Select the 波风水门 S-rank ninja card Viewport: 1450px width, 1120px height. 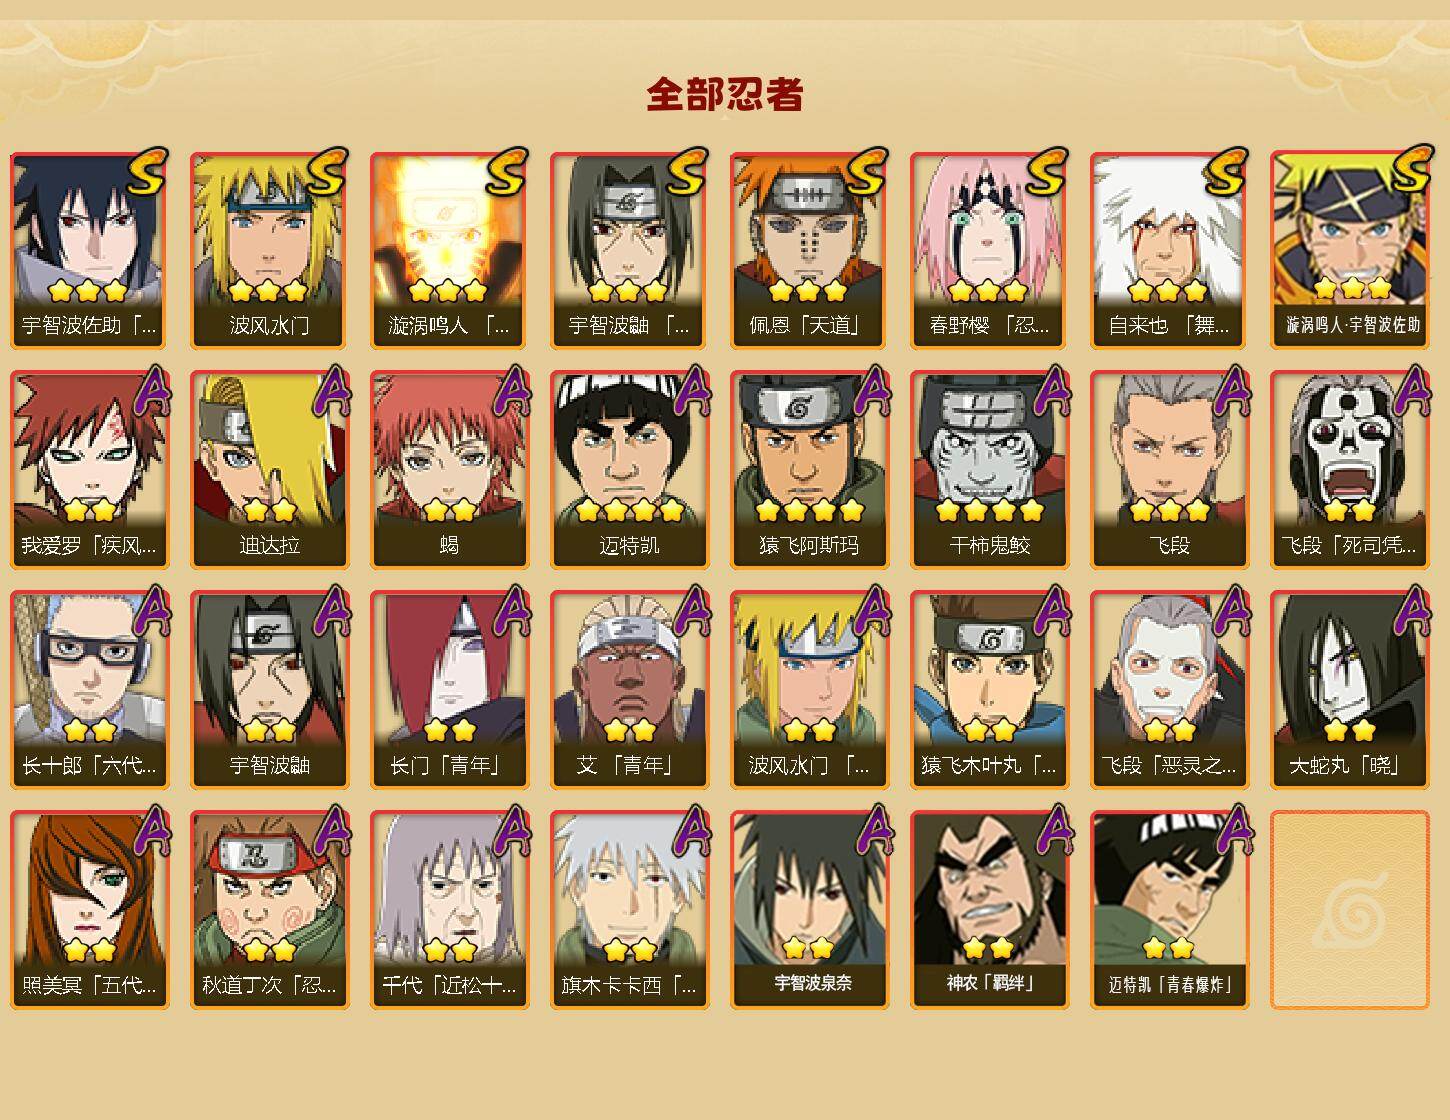coord(269,250)
